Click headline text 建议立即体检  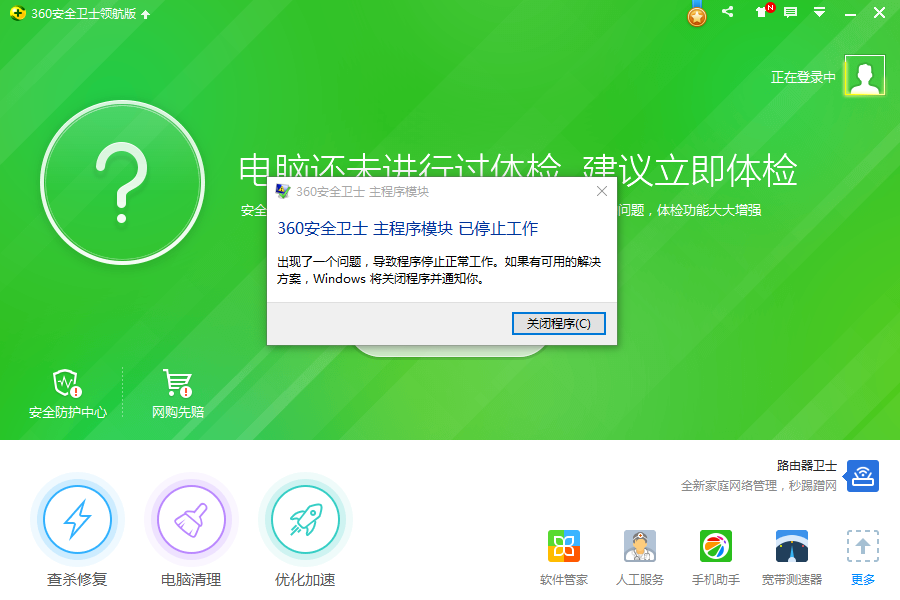(x=690, y=171)
